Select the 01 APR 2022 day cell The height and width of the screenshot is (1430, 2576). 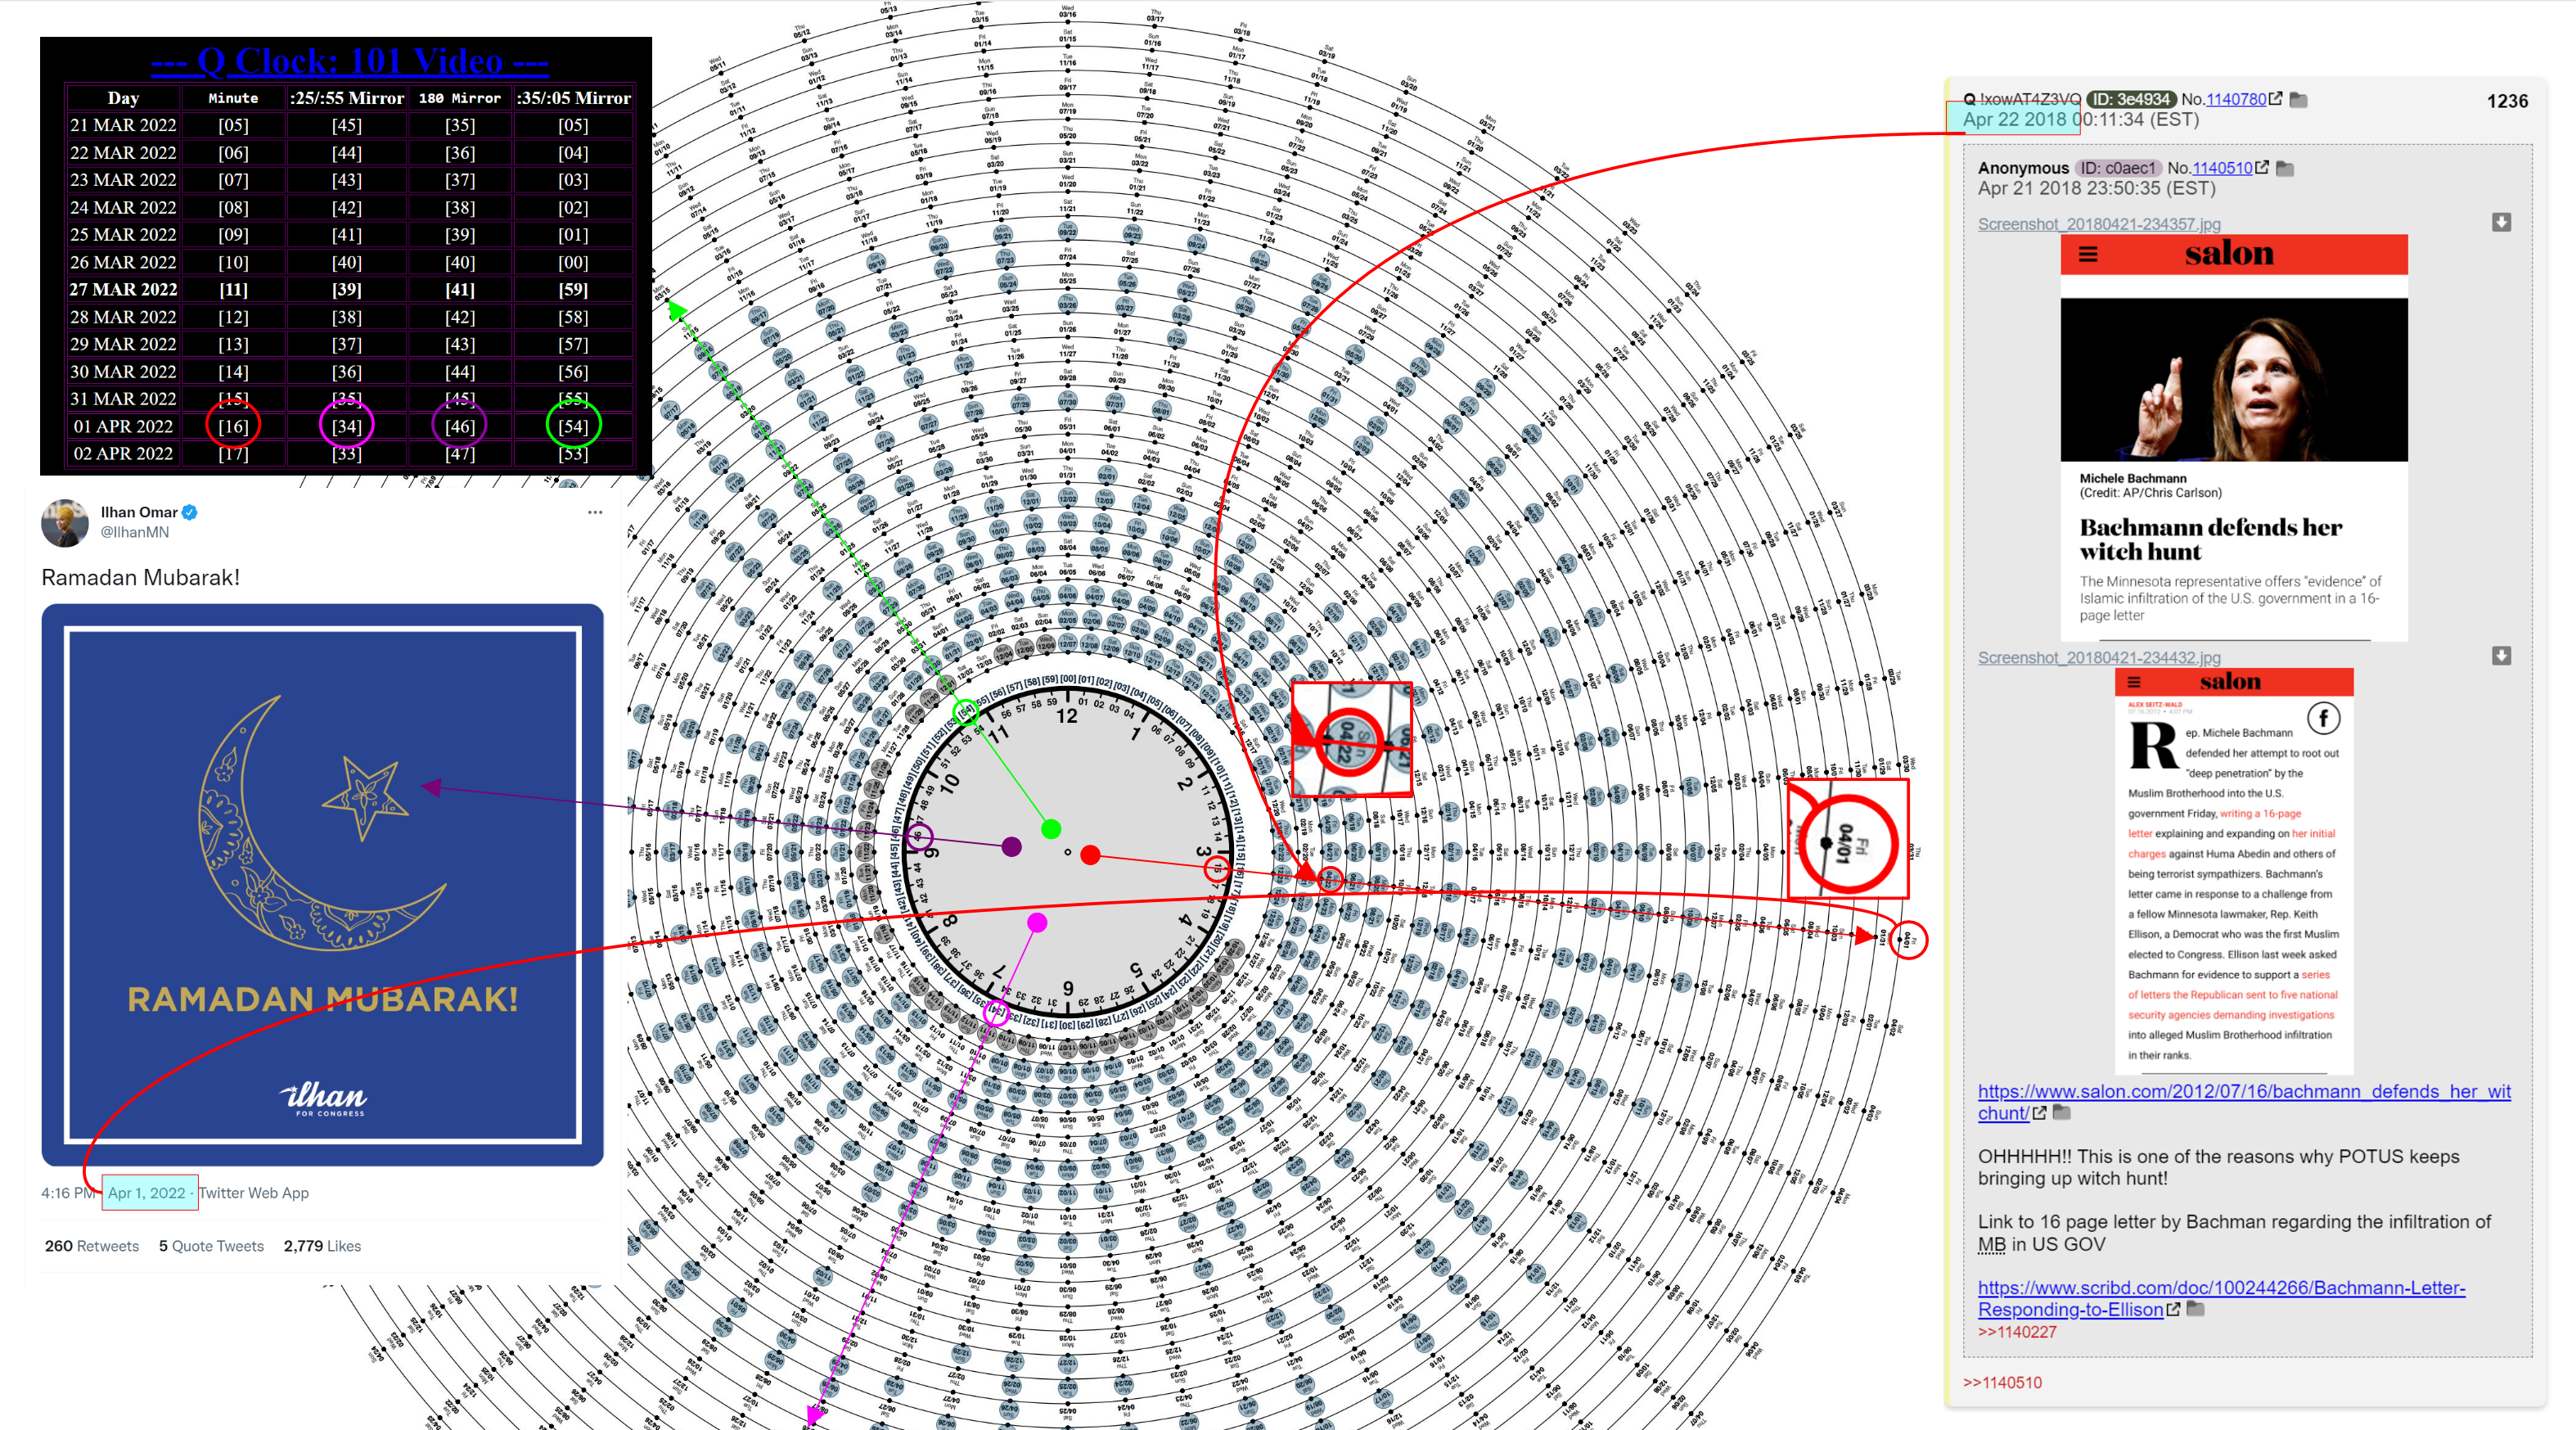click(123, 426)
